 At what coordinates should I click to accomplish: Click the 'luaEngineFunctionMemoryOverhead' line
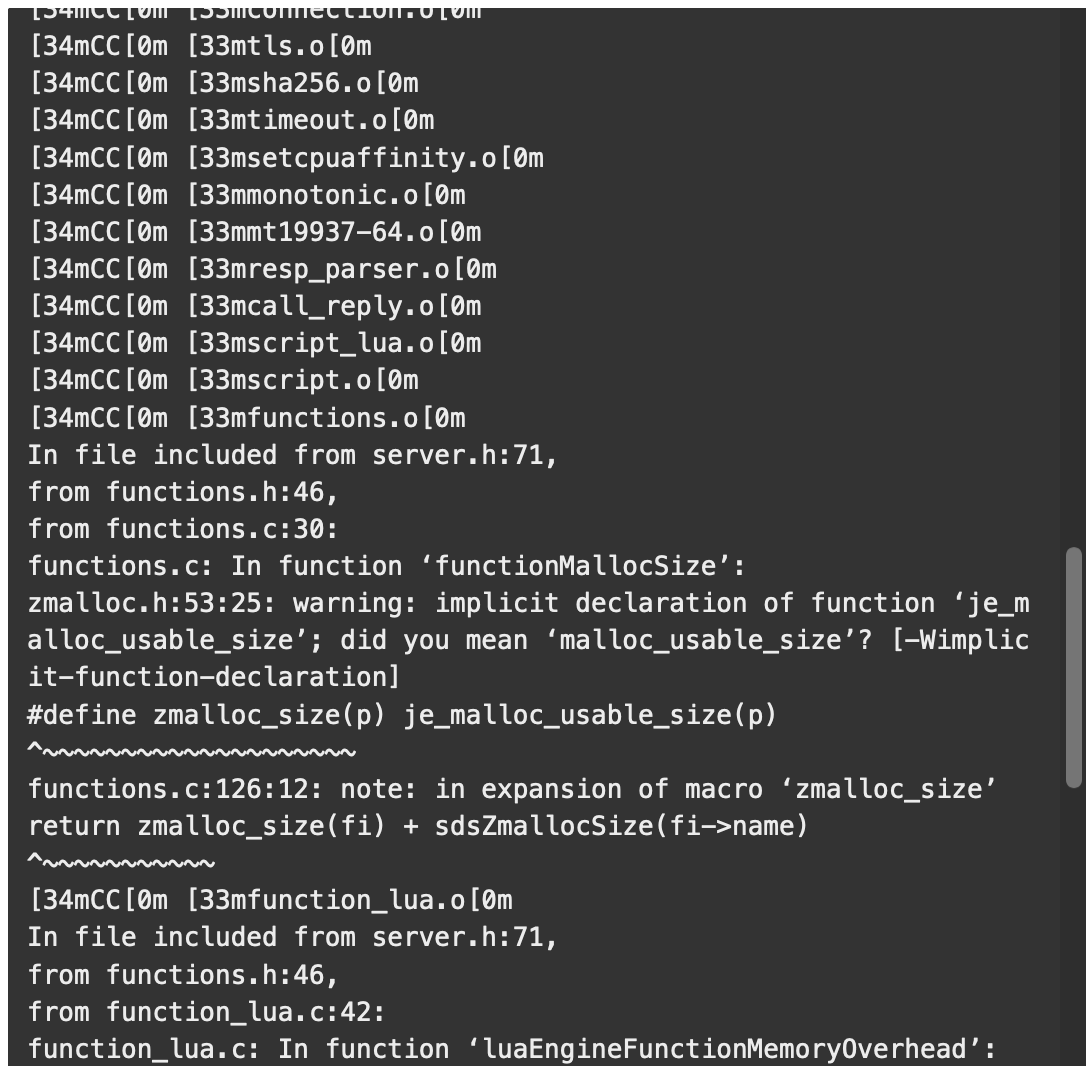pos(513,1049)
